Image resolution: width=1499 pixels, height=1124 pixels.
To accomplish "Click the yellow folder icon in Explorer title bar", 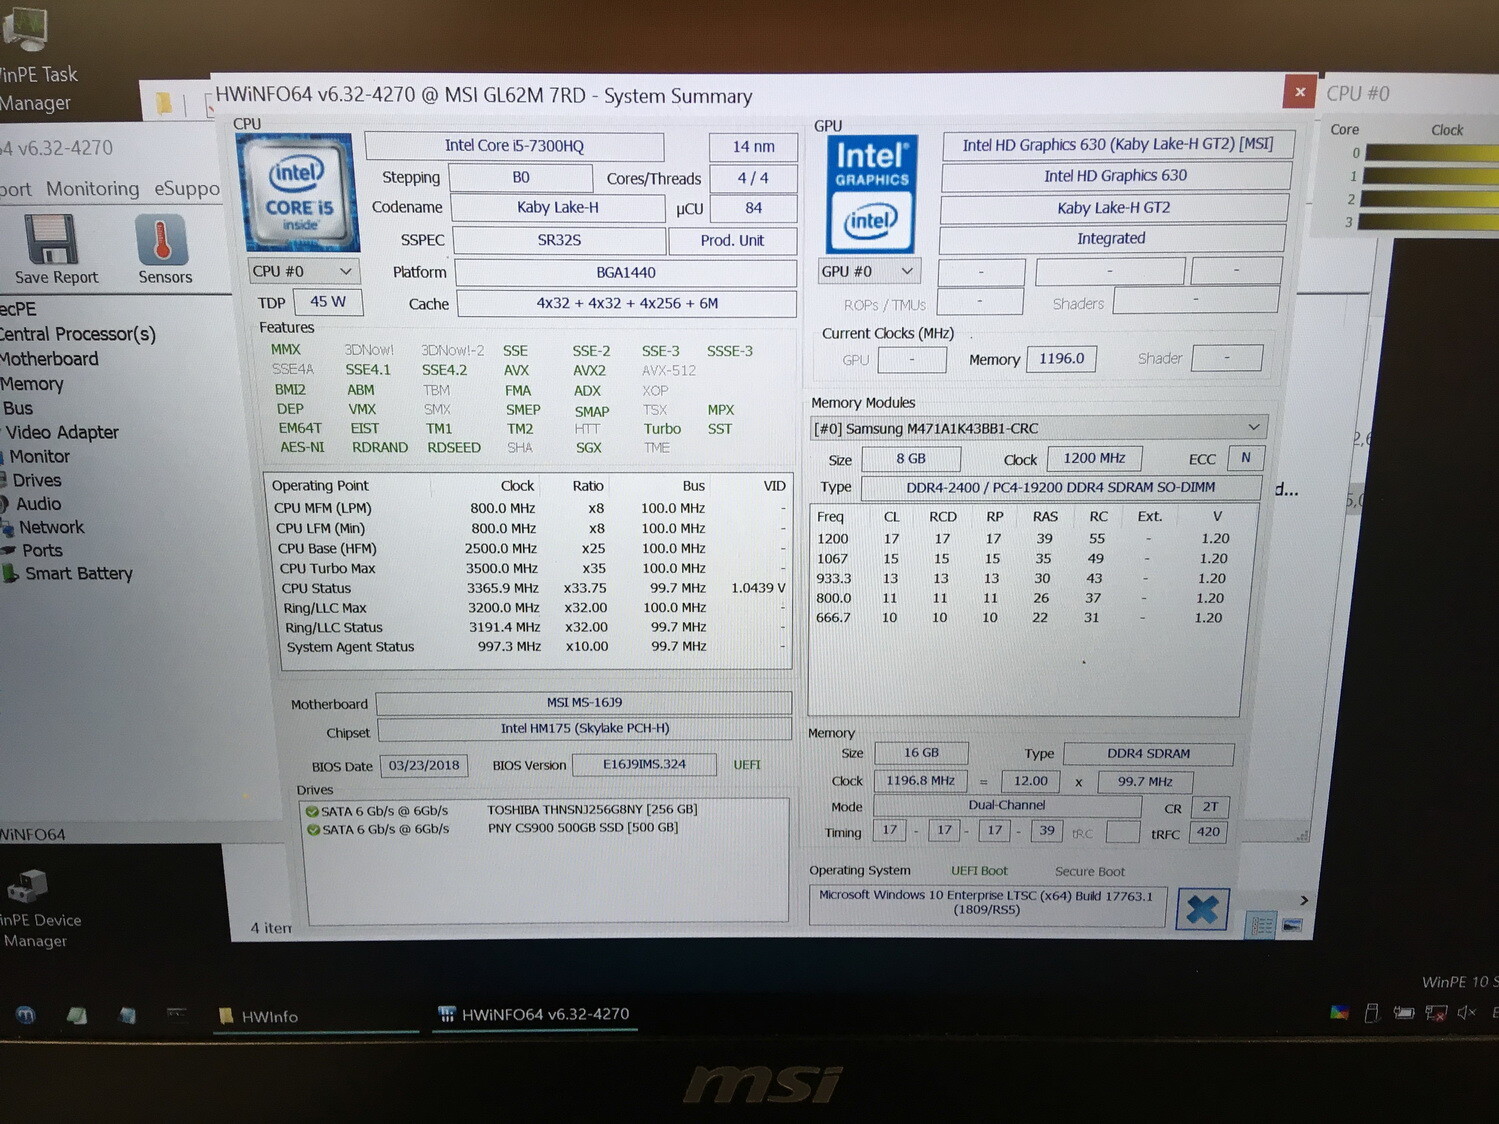I will click(164, 102).
